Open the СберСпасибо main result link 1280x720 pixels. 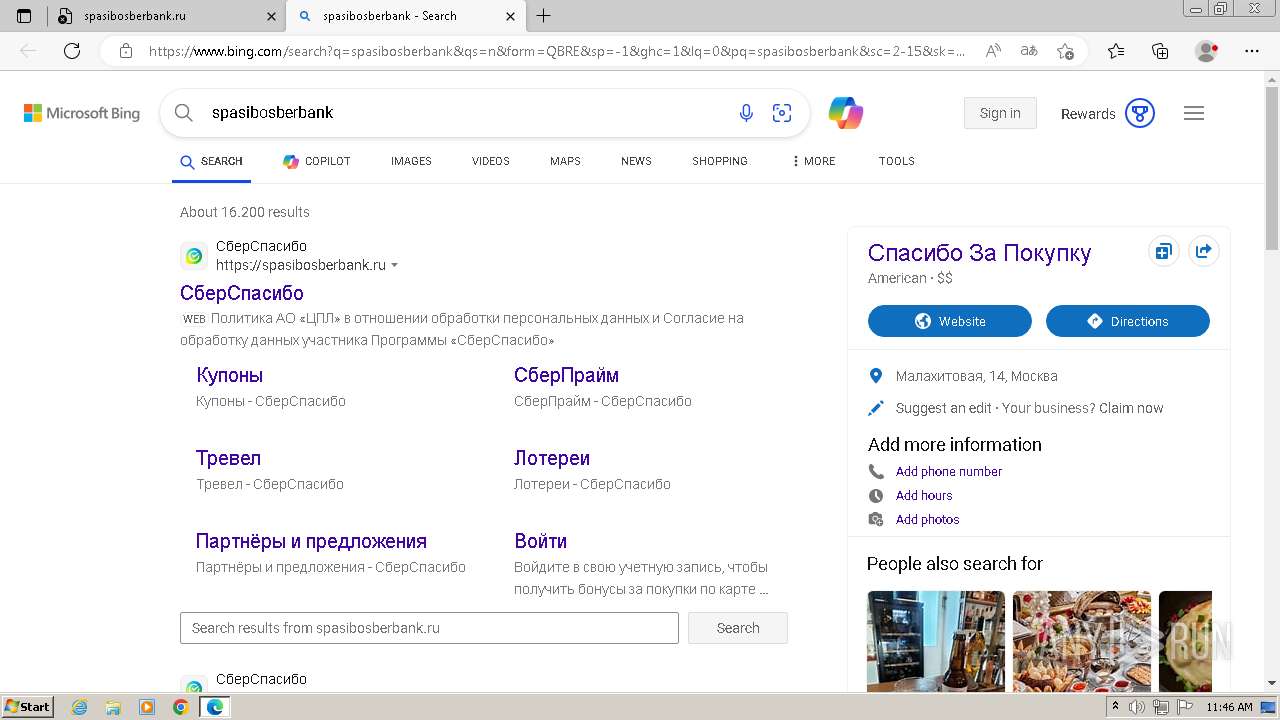pos(242,293)
